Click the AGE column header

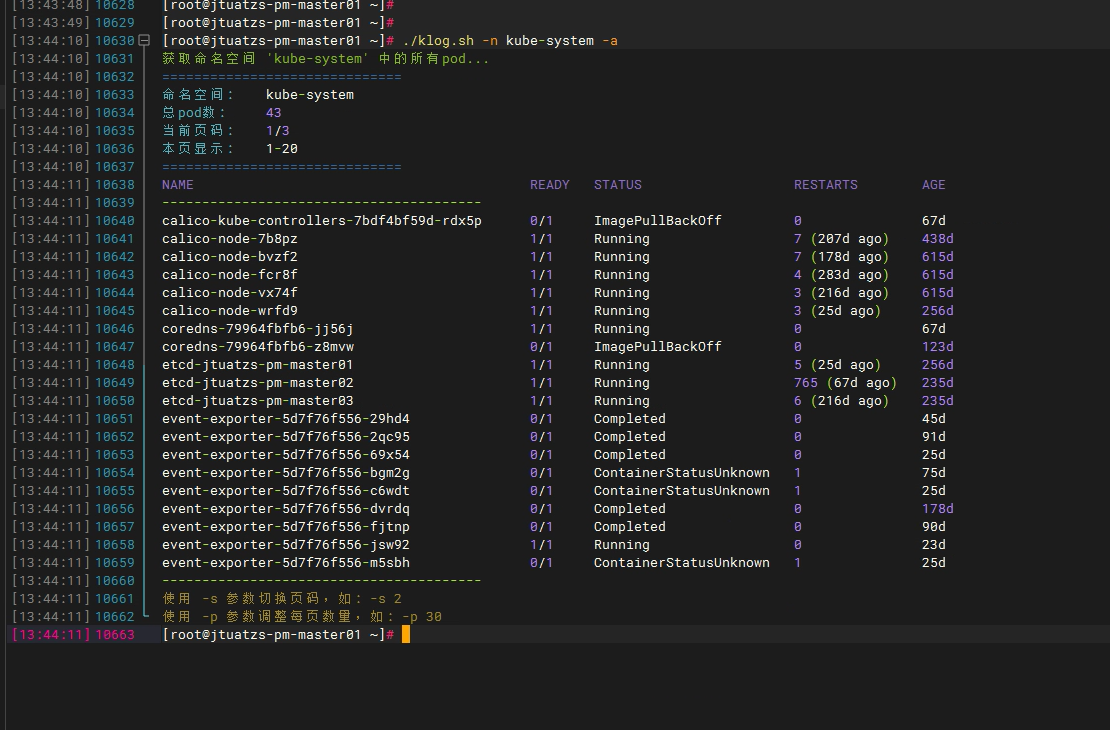coord(933,185)
